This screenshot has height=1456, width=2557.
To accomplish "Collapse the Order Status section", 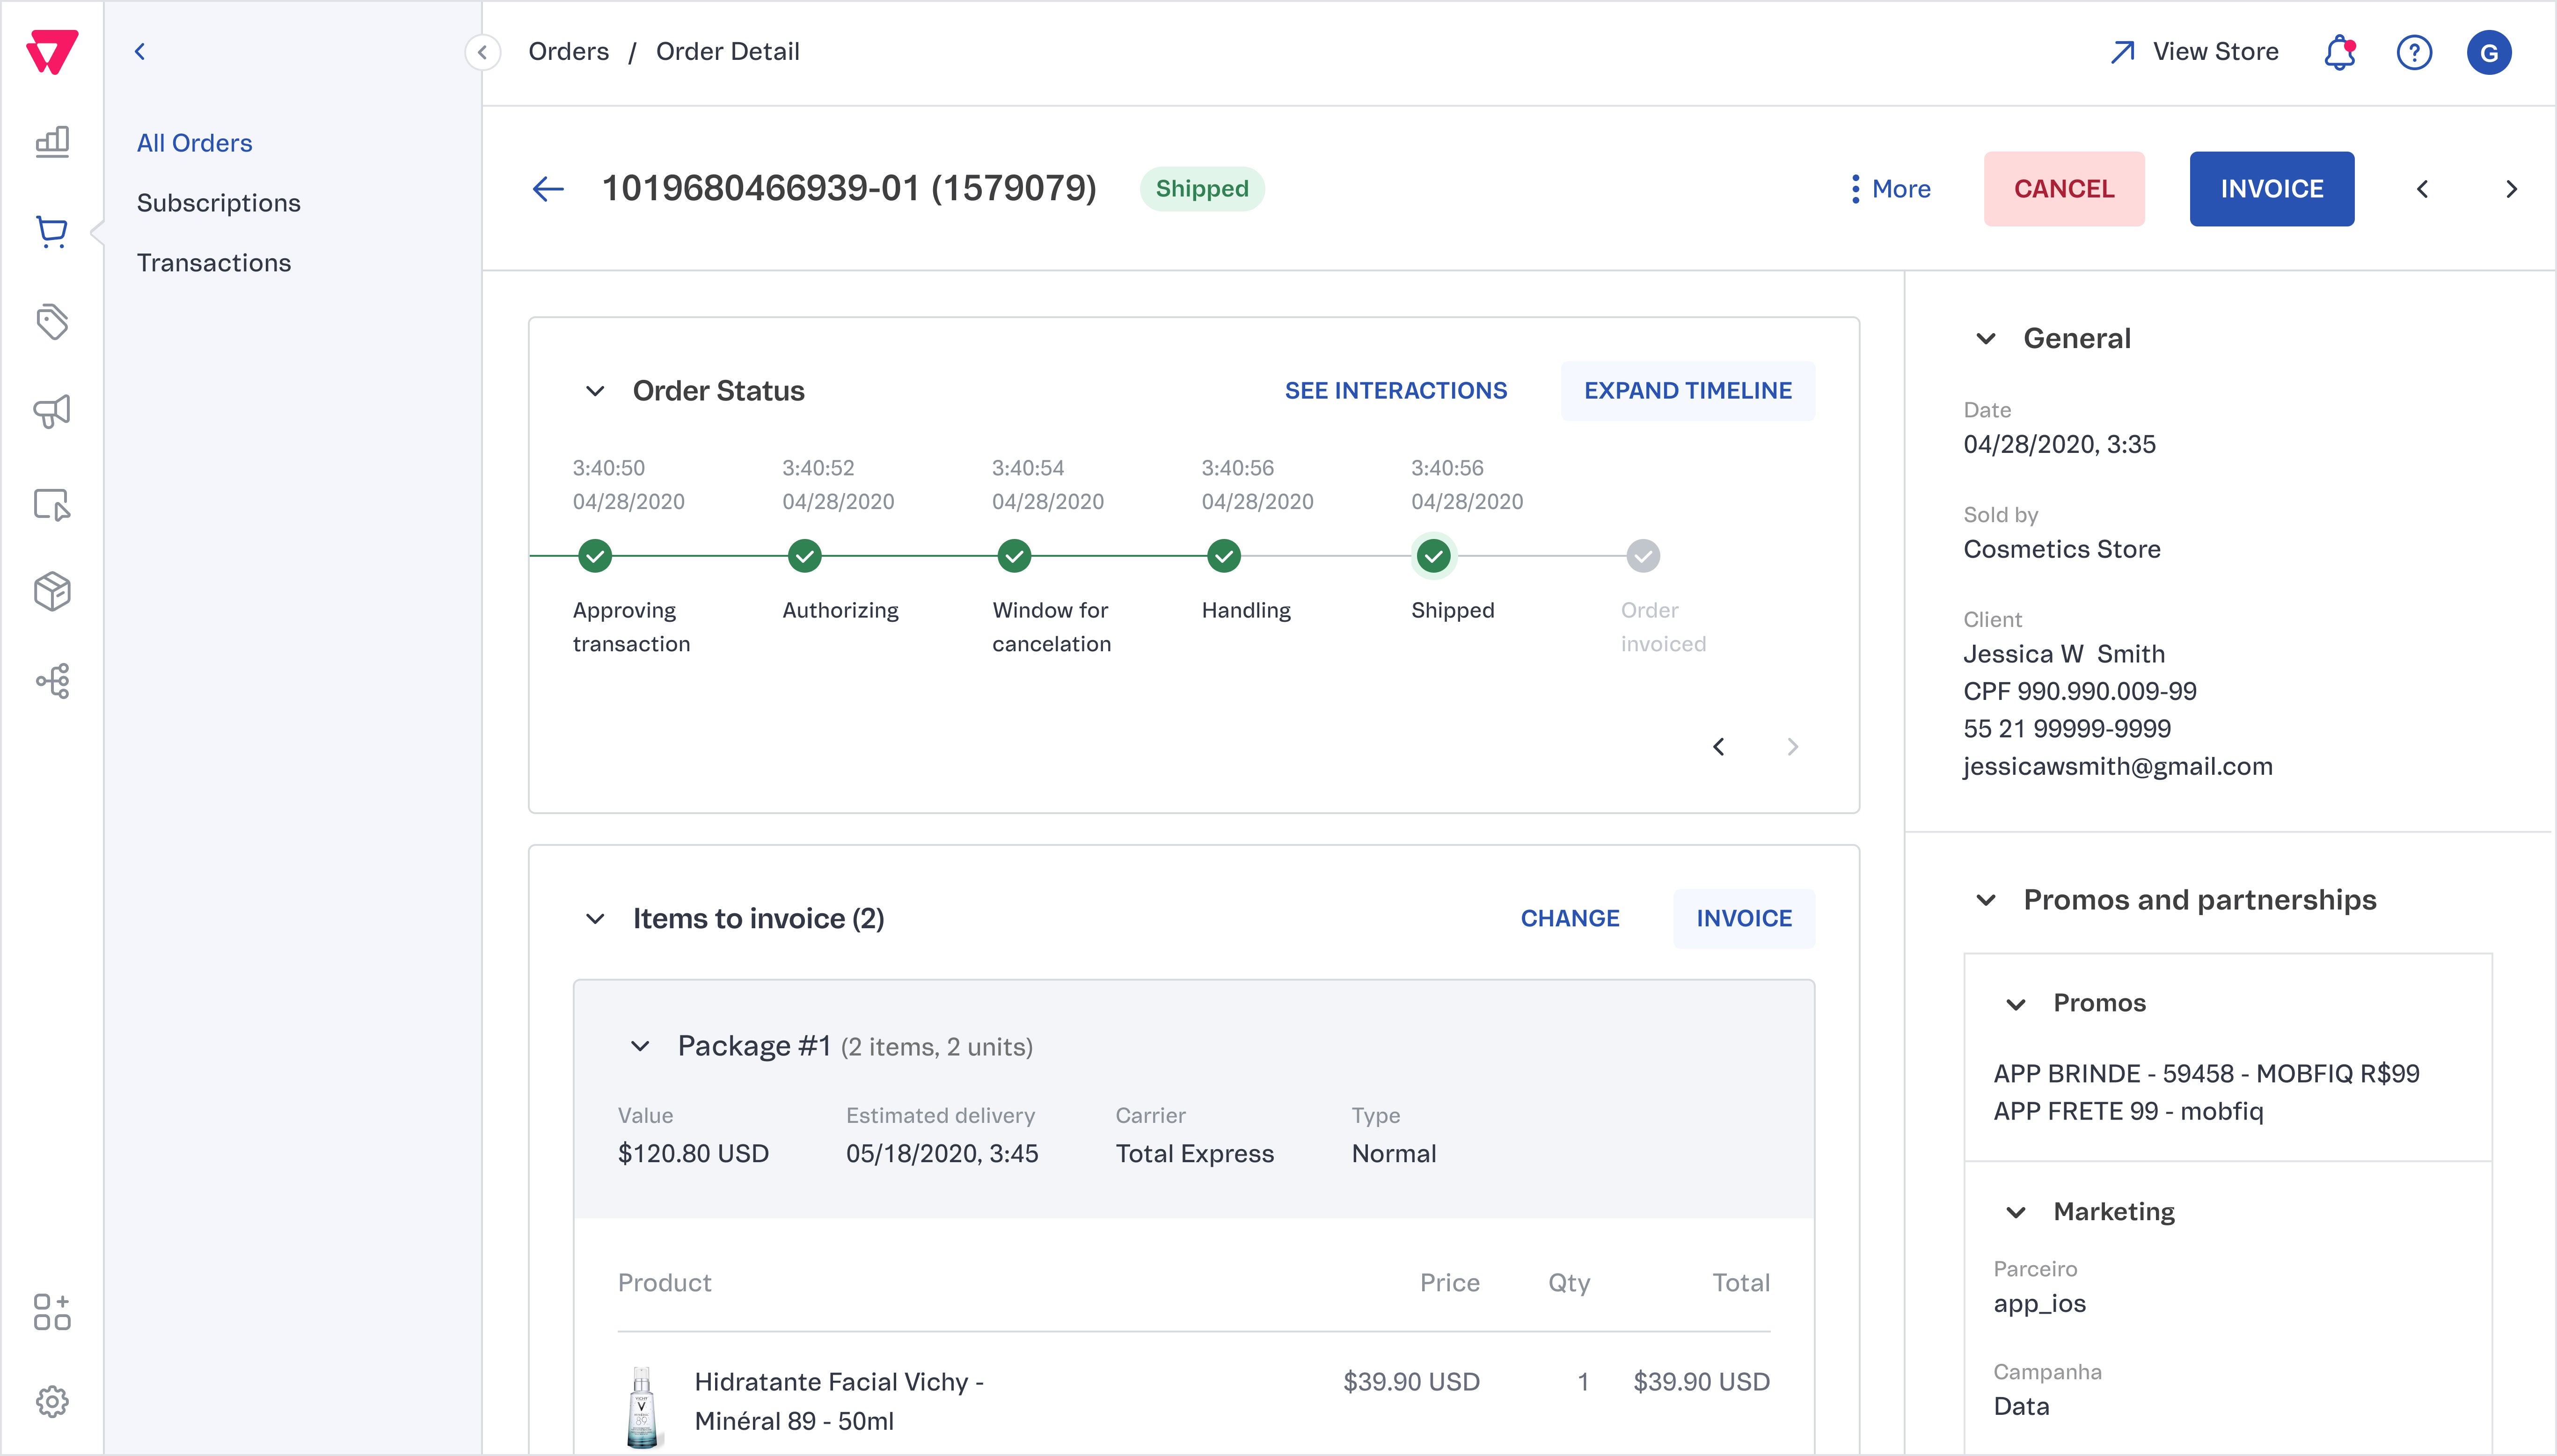I will click(595, 391).
